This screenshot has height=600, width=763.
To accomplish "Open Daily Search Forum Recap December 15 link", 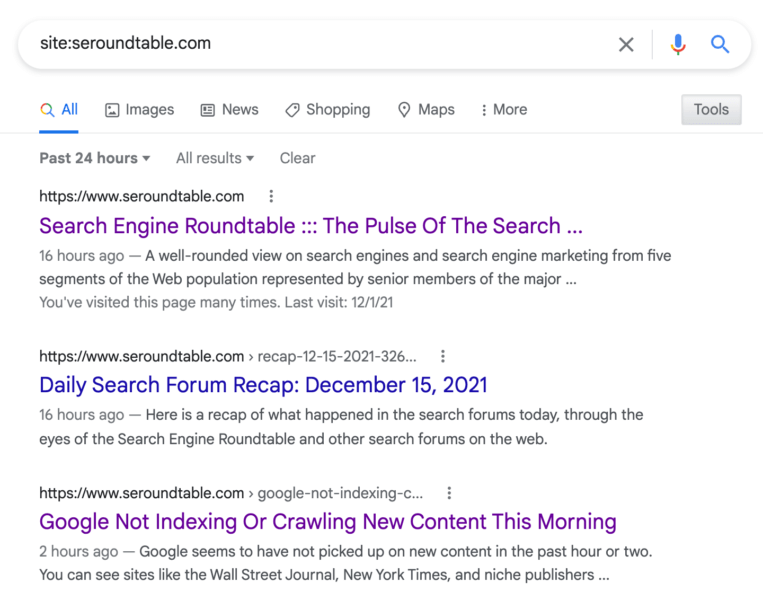I will click(x=263, y=385).
